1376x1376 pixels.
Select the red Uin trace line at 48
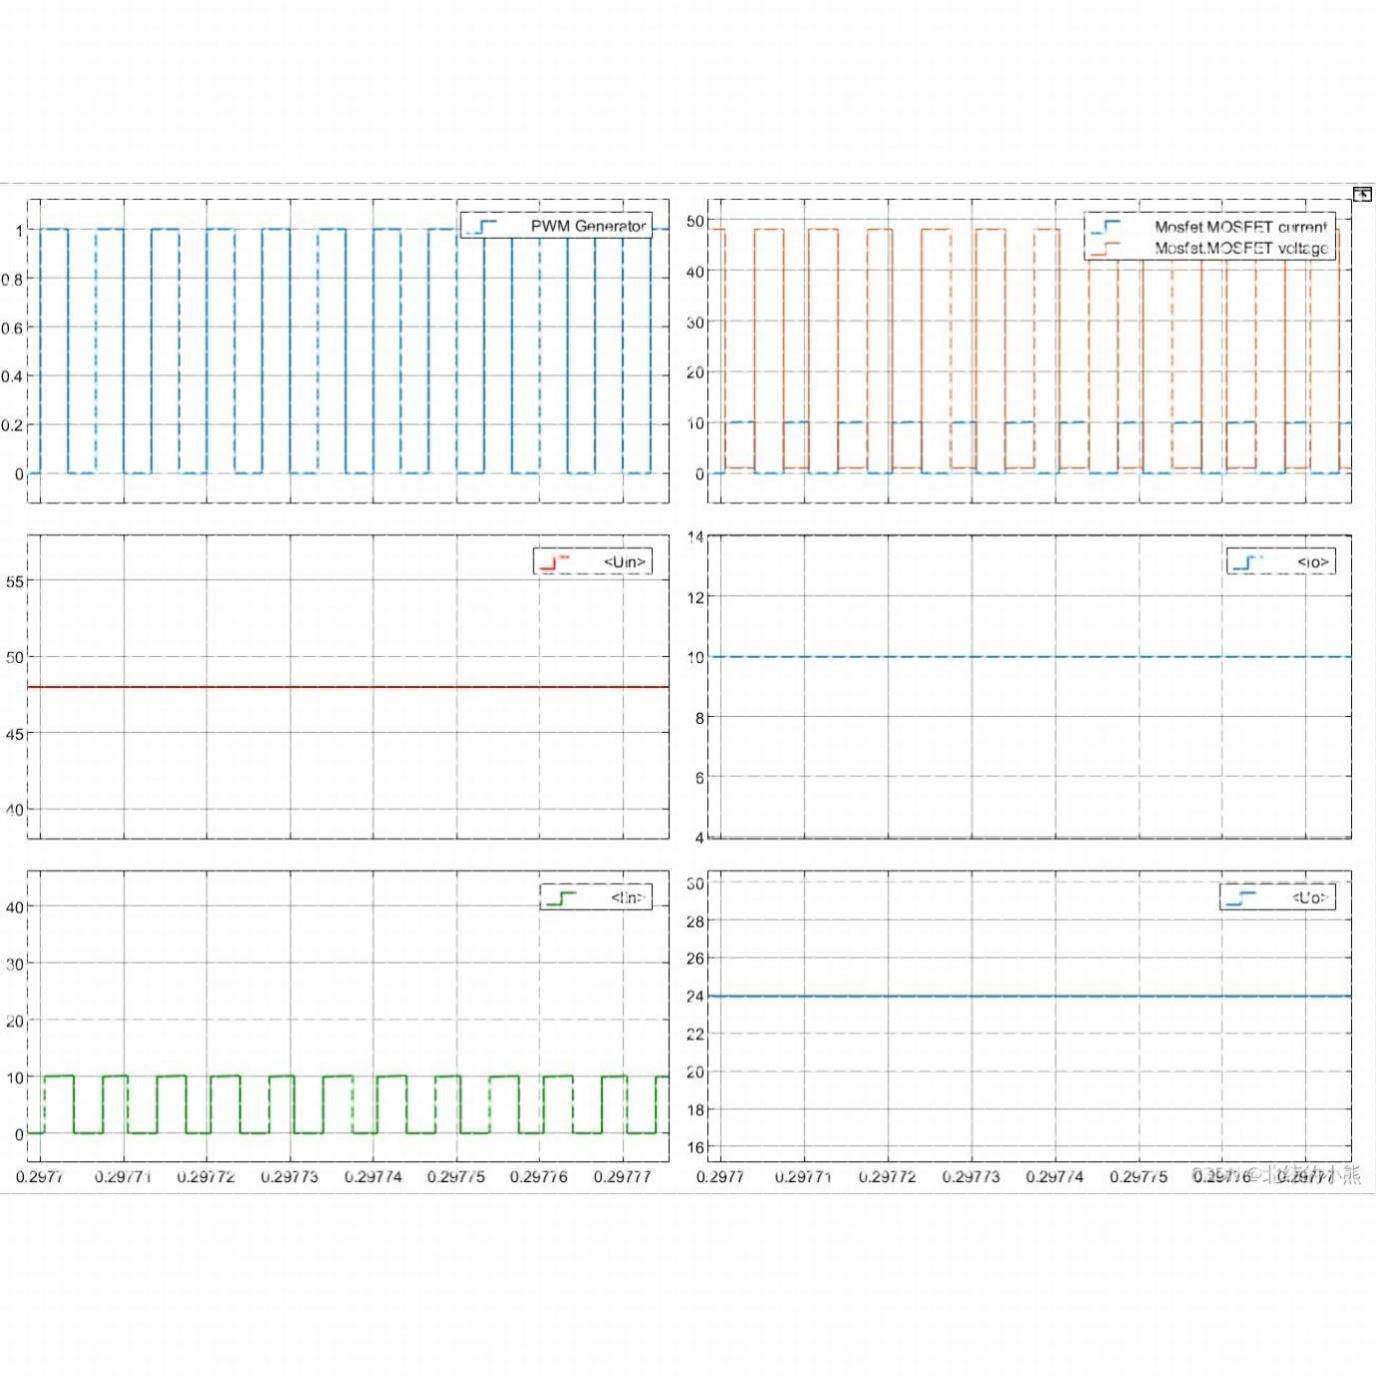click(348, 687)
